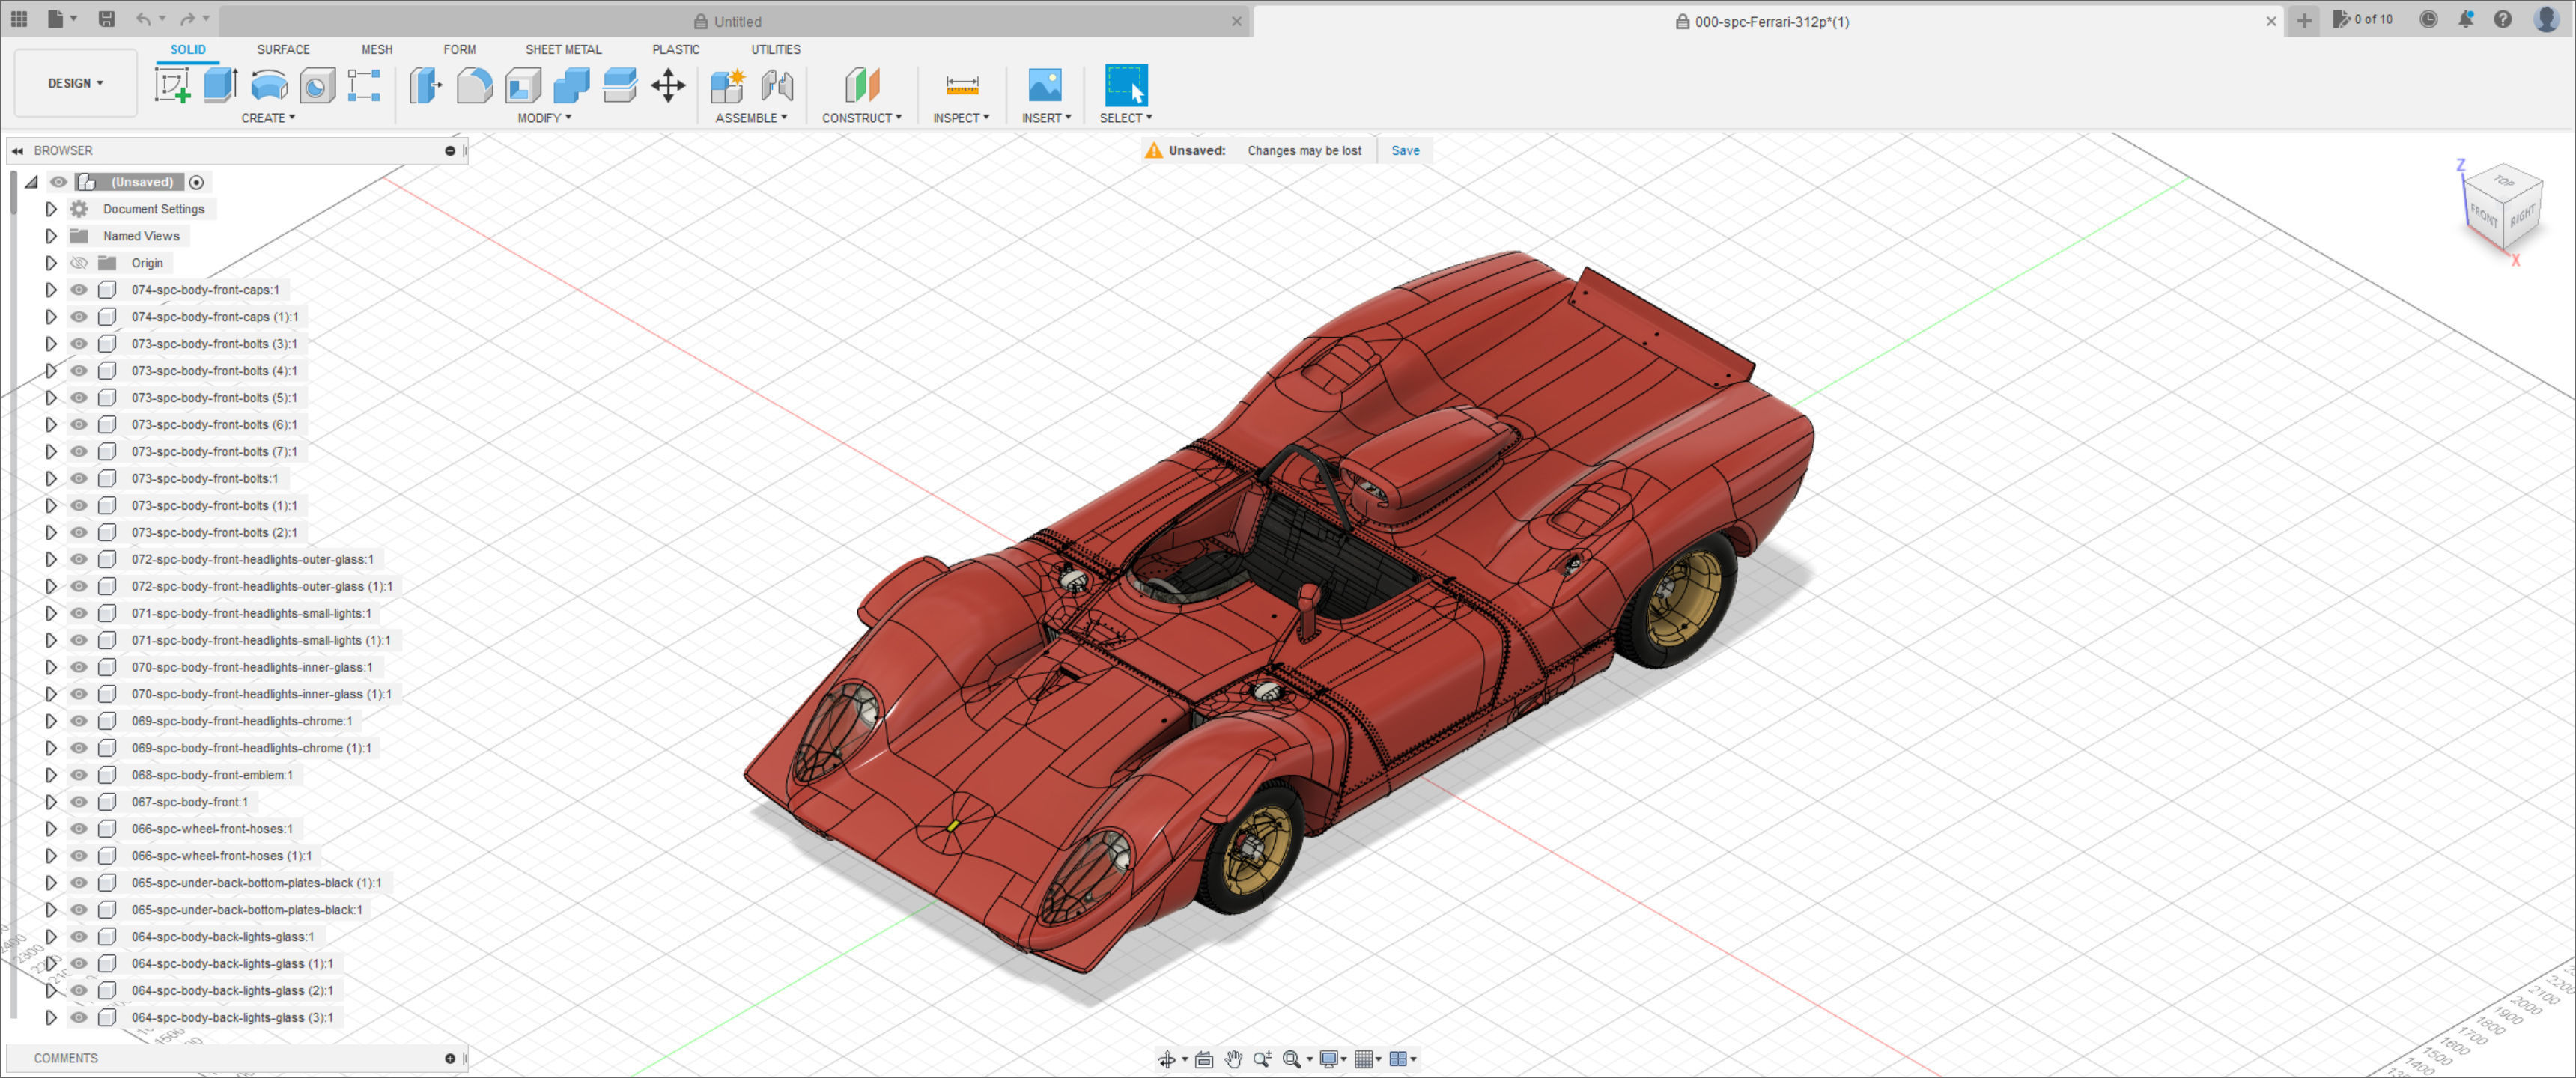Switch to the SHEET METAL tab
The width and height of the screenshot is (2576, 1078).
click(x=563, y=49)
